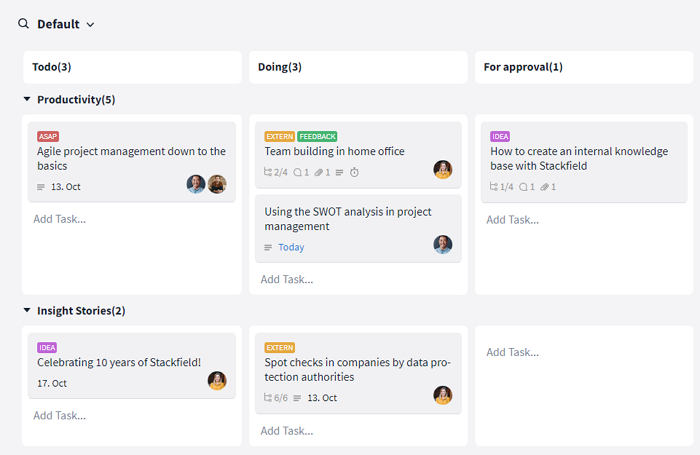Add Task in Productivity Todo column

coord(60,219)
